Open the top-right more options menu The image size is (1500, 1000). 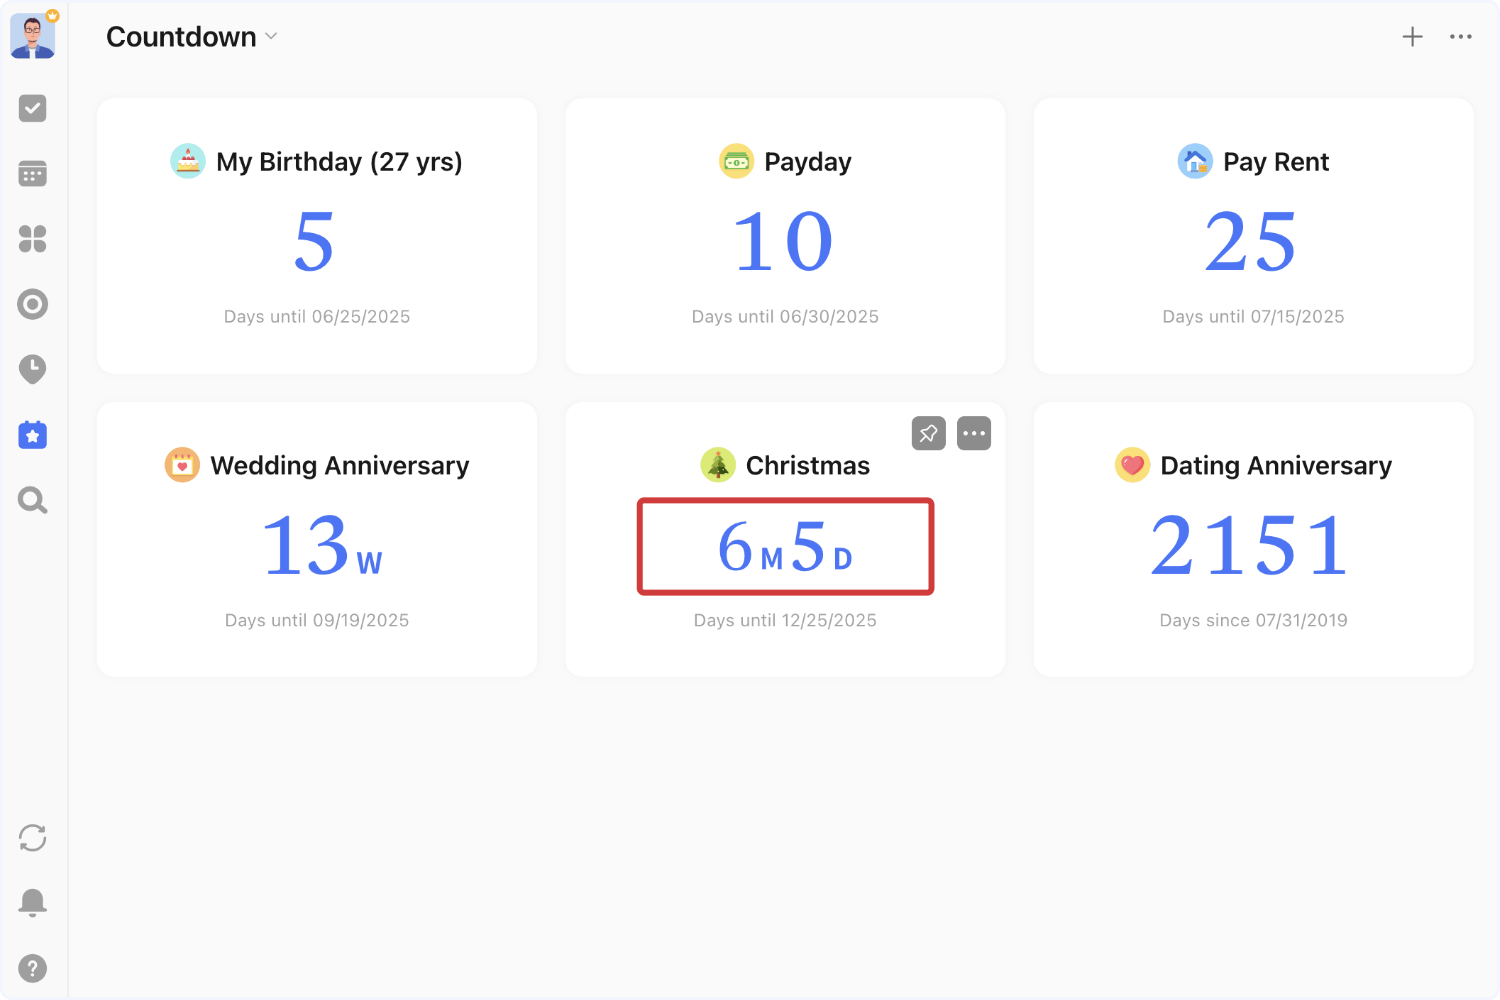click(x=1461, y=37)
